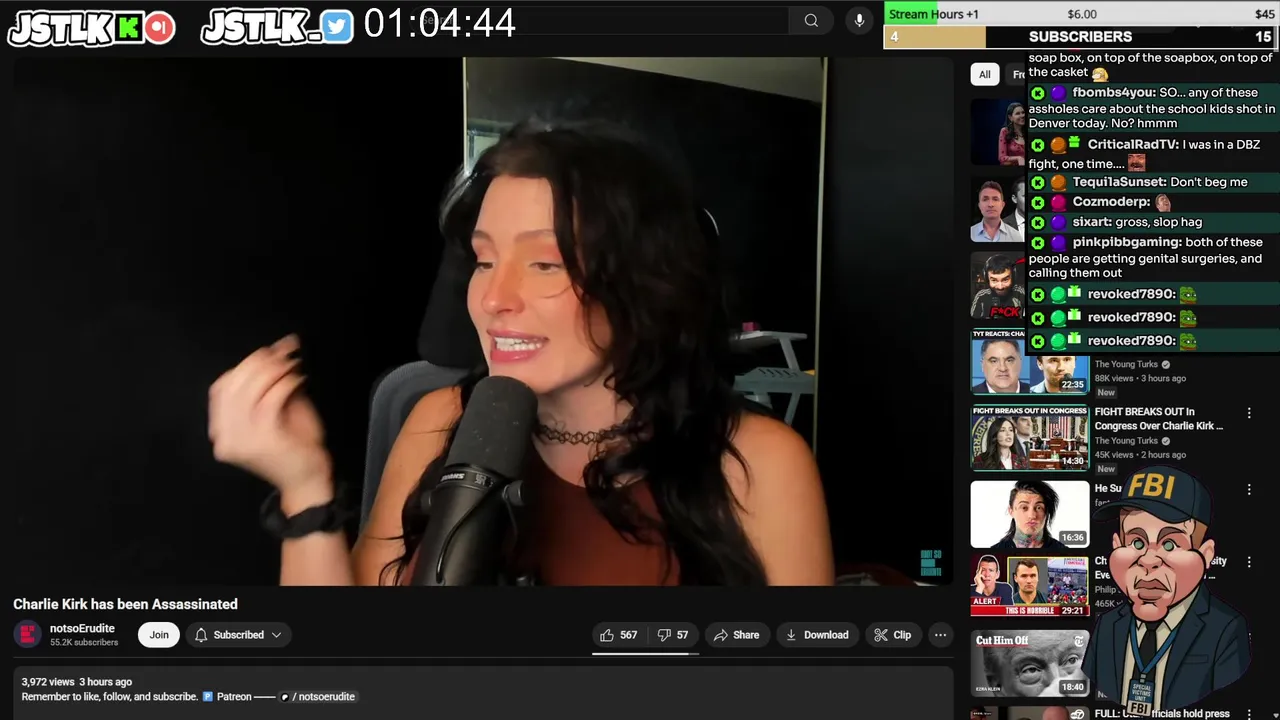
Task: Click fbombs4you chat username
Action: click(1114, 92)
